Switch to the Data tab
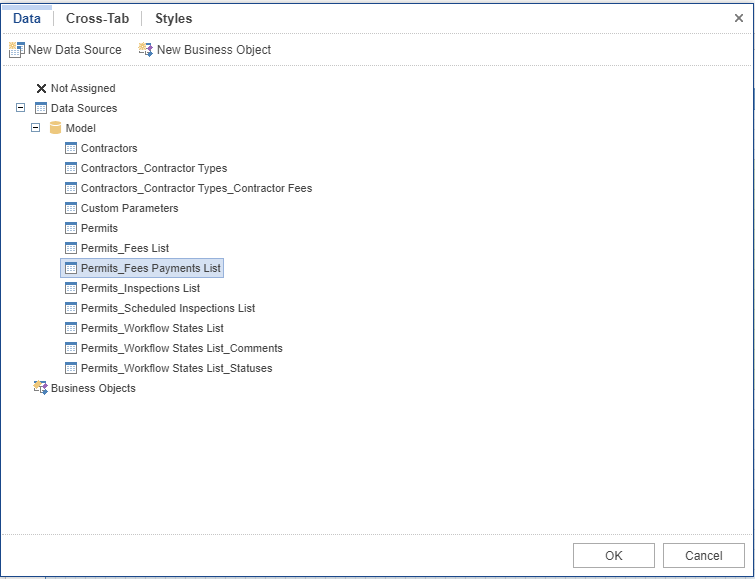This screenshot has height=579, width=755. [27, 18]
